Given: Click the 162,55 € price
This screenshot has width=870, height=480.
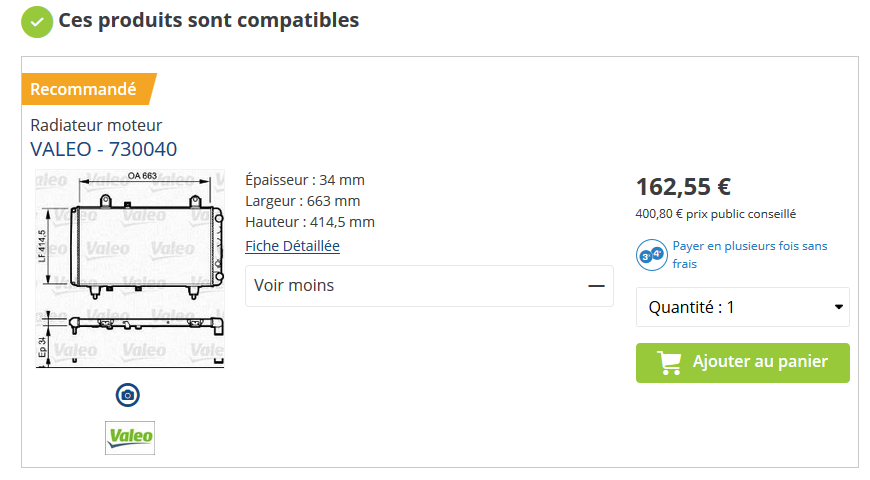Looking at the screenshot, I should (x=683, y=186).
